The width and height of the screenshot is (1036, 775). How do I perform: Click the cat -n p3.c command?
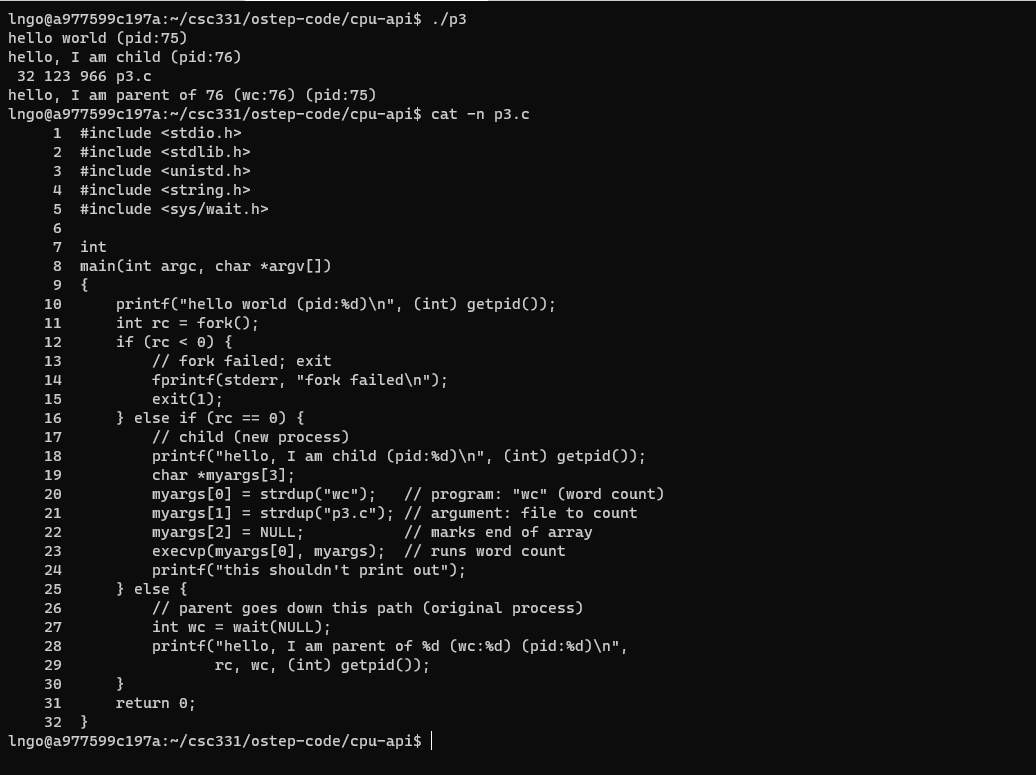[x=480, y=114]
